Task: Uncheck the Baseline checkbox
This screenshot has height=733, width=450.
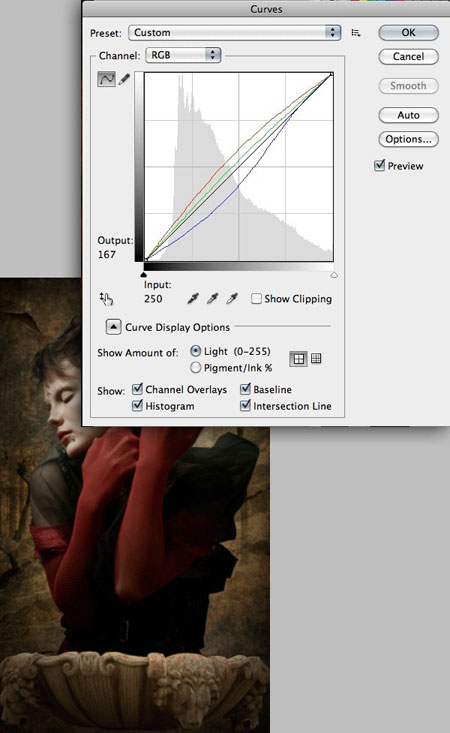Action: click(x=245, y=389)
